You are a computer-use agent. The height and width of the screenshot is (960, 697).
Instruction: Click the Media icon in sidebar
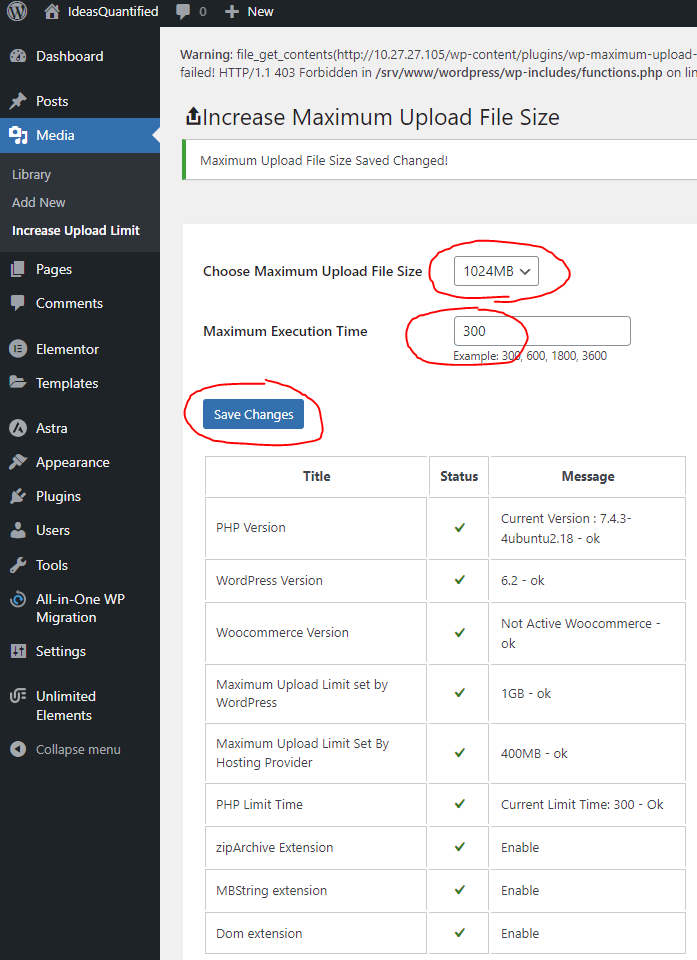[18, 135]
